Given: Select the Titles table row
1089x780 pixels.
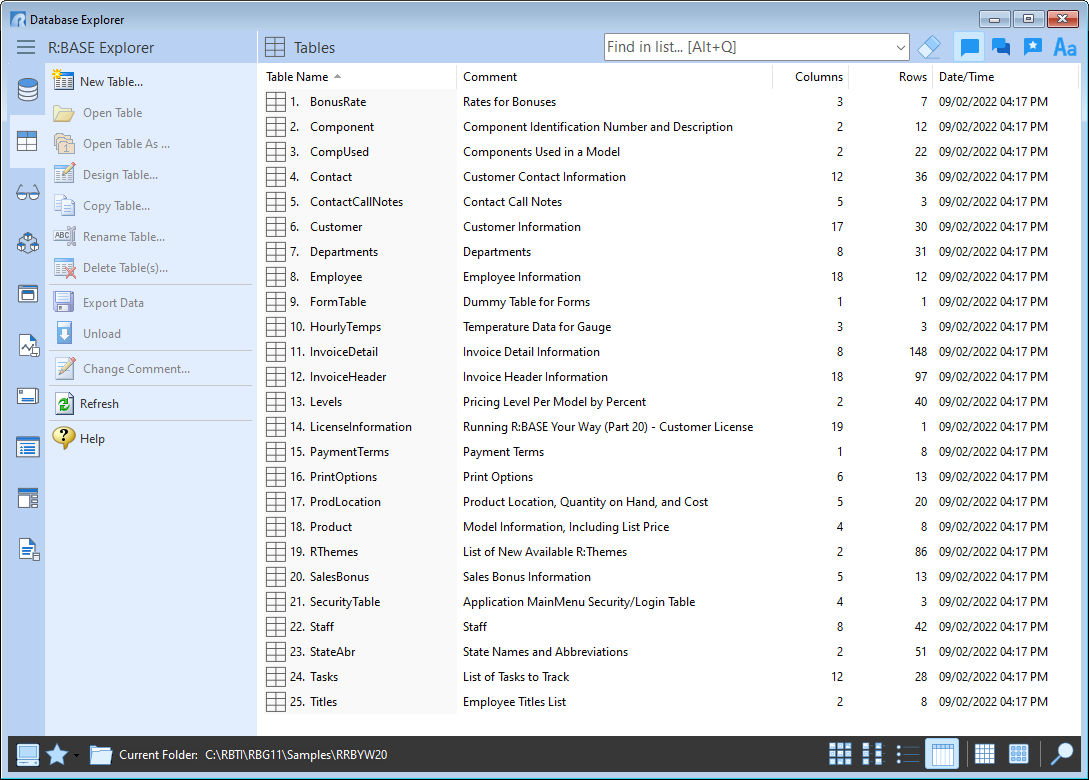Looking at the screenshot, I should tap(670, 702).
